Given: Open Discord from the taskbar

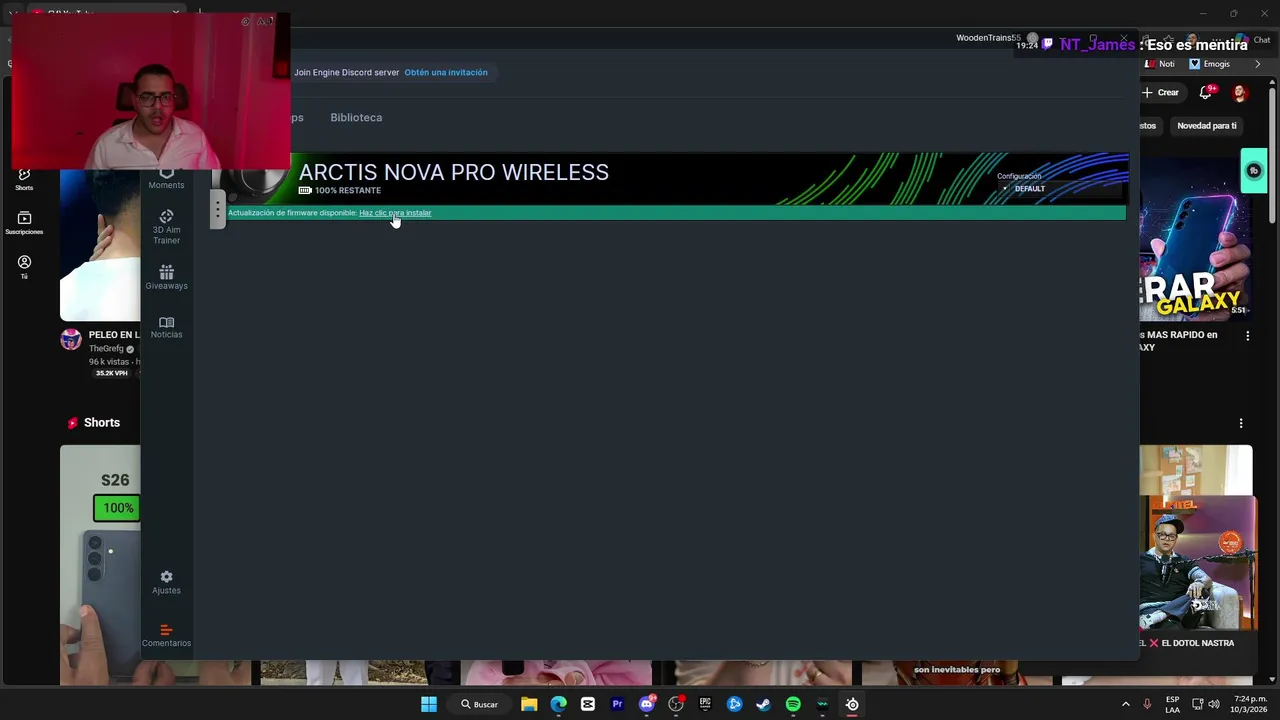Looking at the screenshot, I should pyautogui.click(x=647, y=704).
